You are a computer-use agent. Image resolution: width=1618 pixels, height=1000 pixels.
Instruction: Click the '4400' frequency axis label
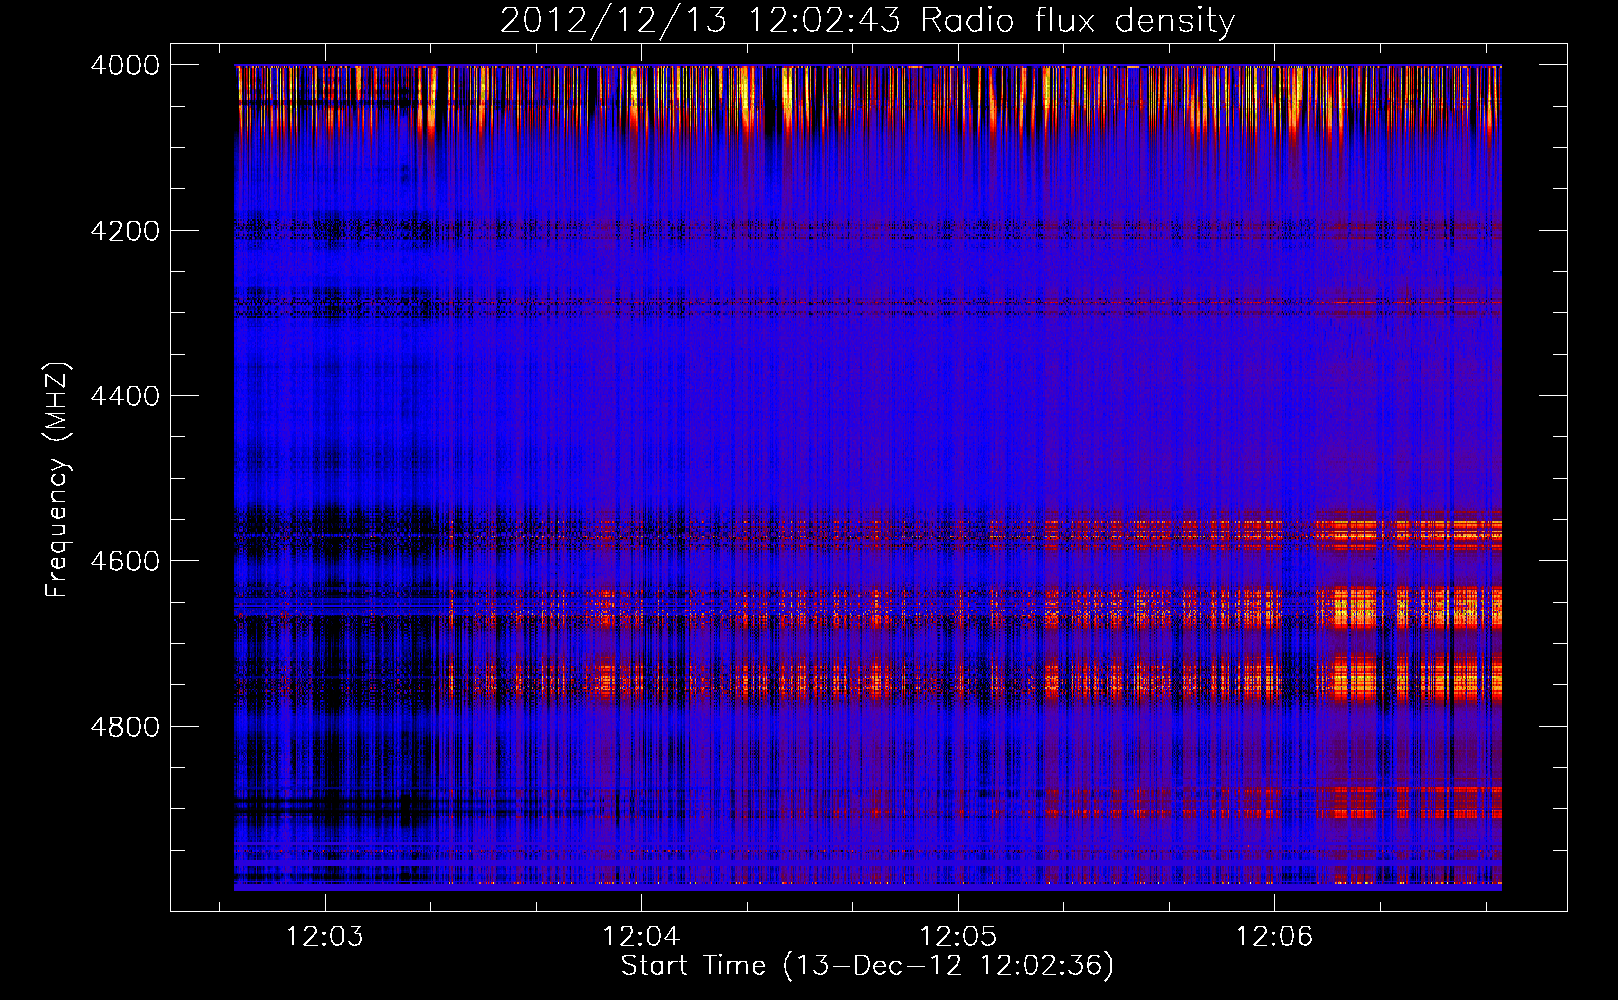pos(125,396)
